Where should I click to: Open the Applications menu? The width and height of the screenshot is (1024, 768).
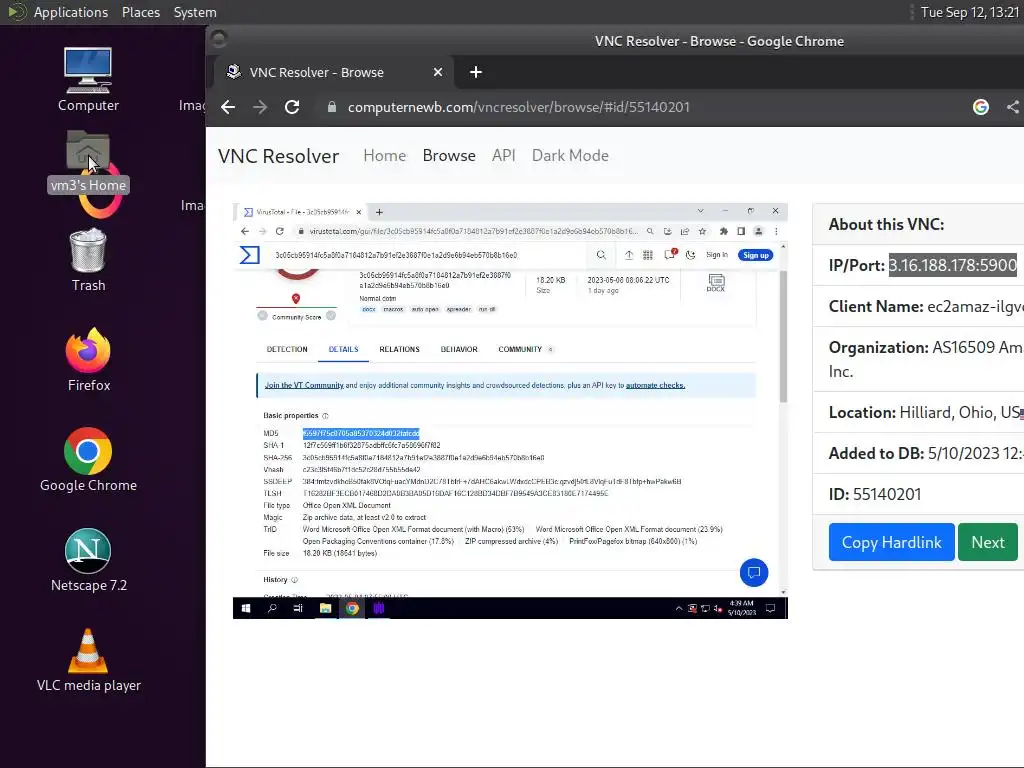point(71,12)
